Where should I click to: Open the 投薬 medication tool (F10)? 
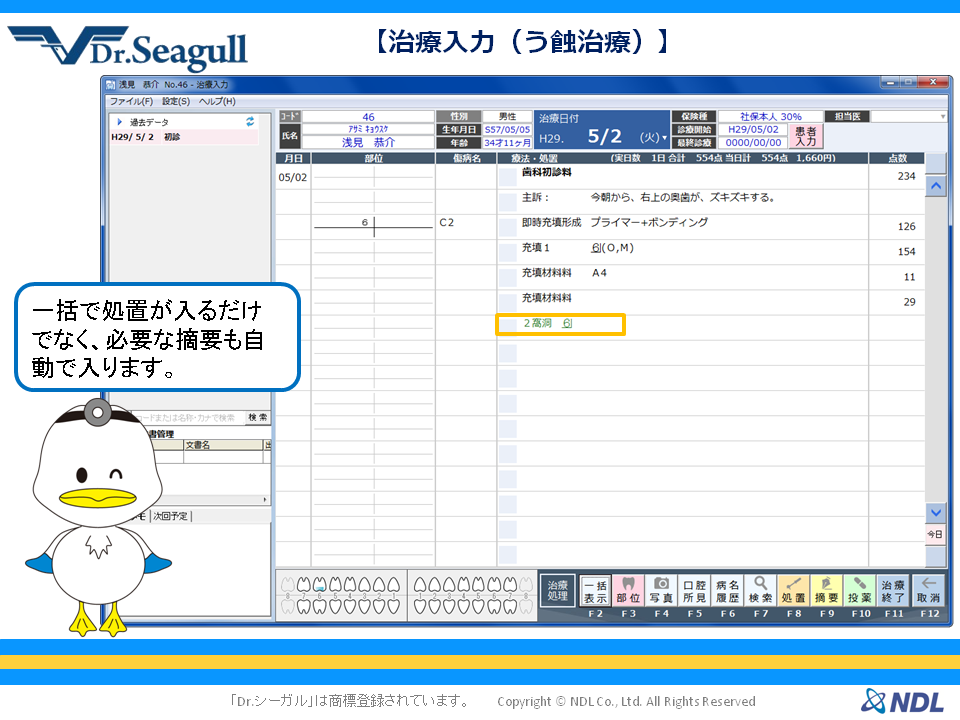click(x=860, y=590)
